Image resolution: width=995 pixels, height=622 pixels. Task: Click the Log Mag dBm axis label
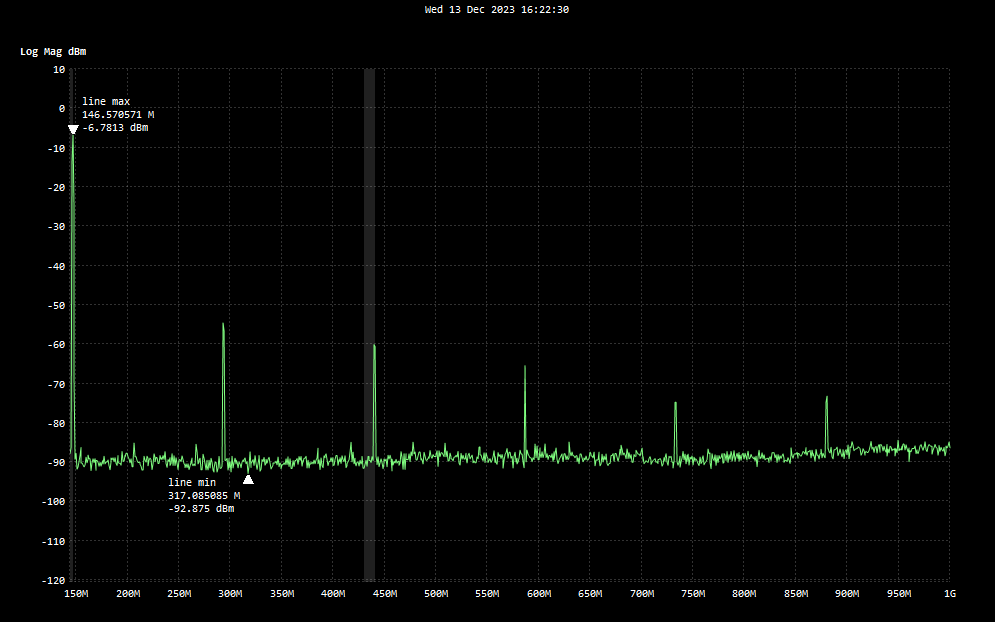click(x=53, y=51)
